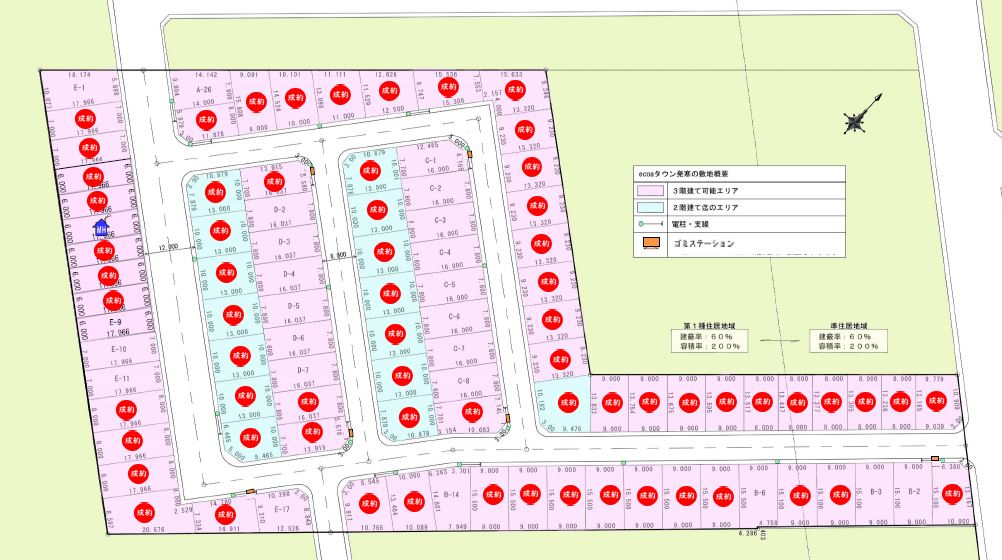The image size is (1002, 560).
Task: Select lot B-2 near the bottom right
Action: point(913,492)
